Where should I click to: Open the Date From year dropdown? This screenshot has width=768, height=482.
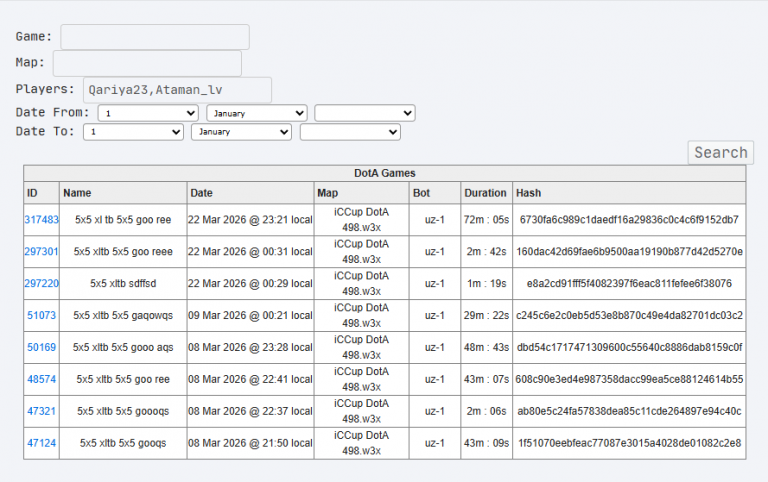[x=365, y=113]
